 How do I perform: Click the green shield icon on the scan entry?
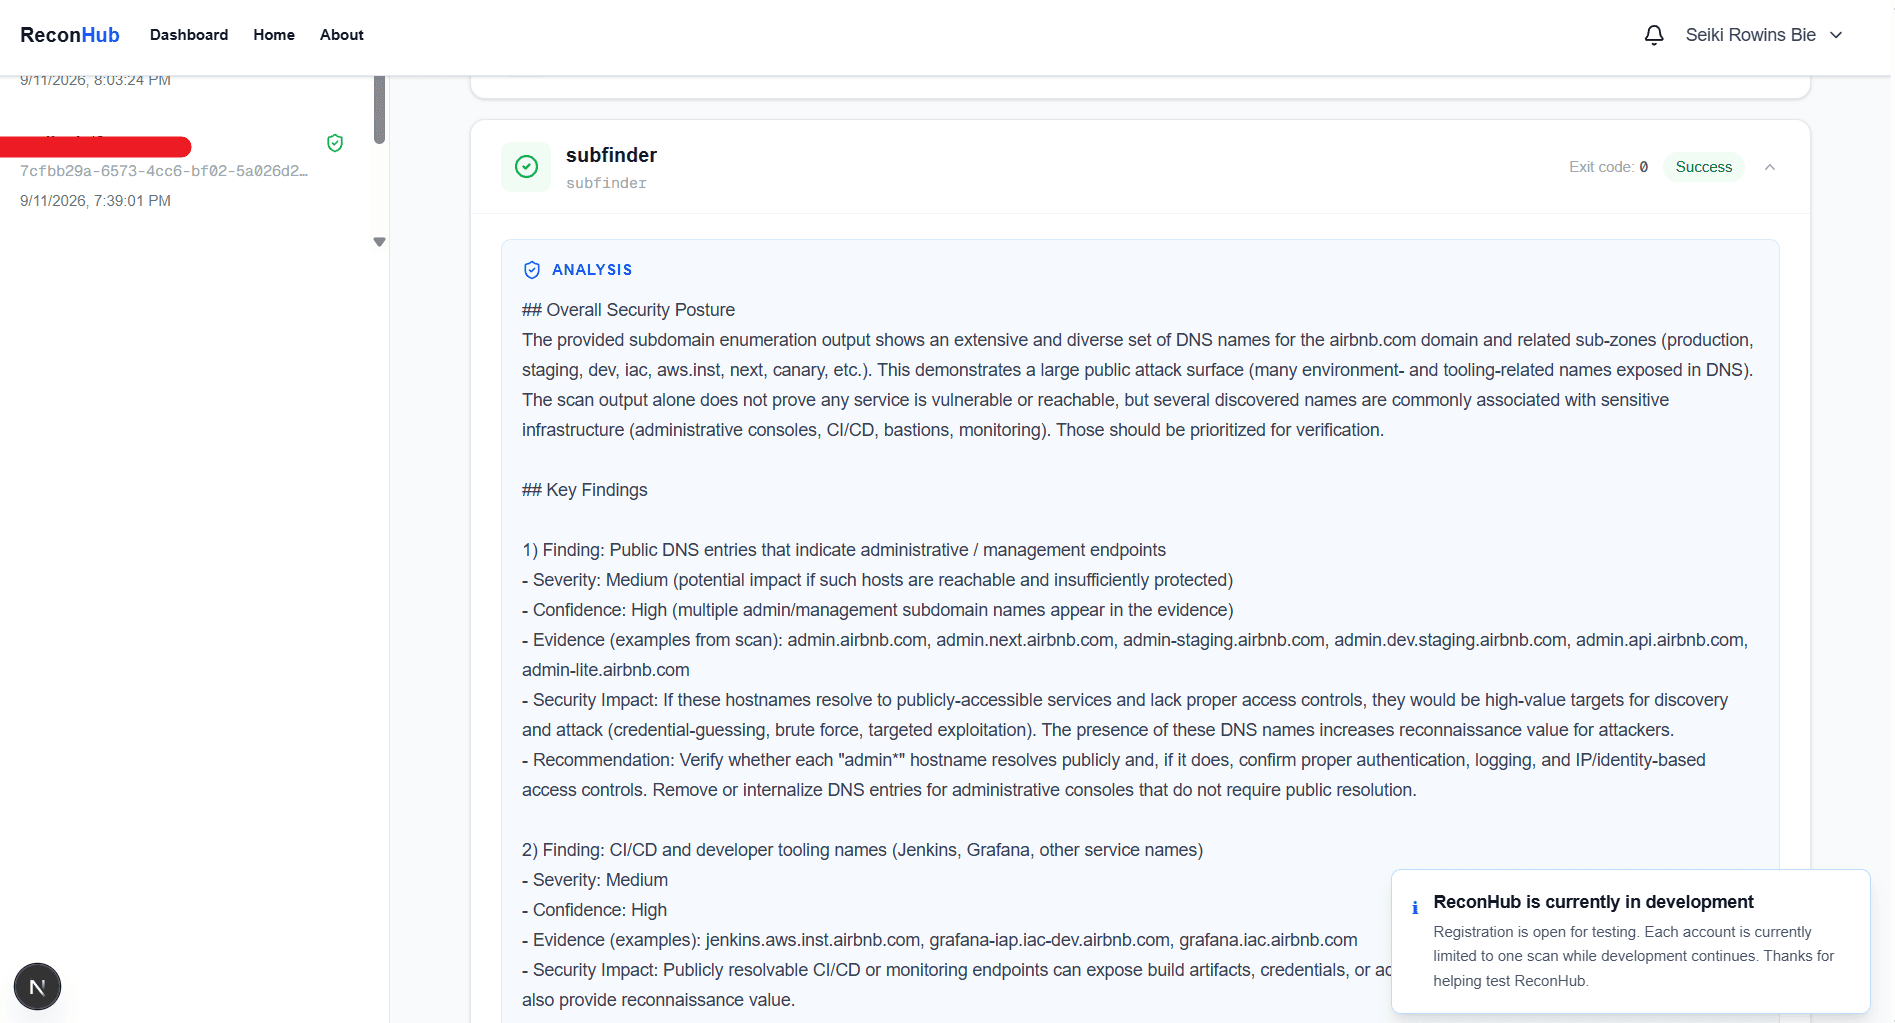[x=335, y=143]
